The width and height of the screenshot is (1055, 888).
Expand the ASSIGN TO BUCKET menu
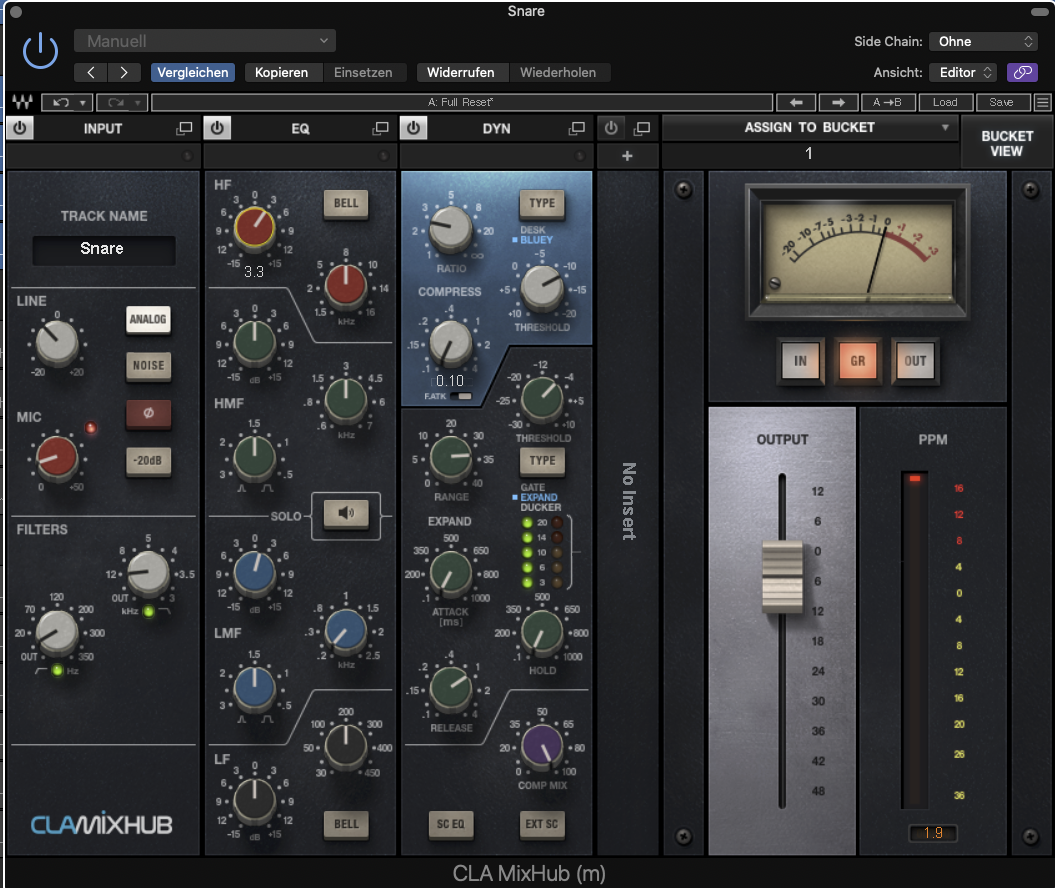pos(809,128)
